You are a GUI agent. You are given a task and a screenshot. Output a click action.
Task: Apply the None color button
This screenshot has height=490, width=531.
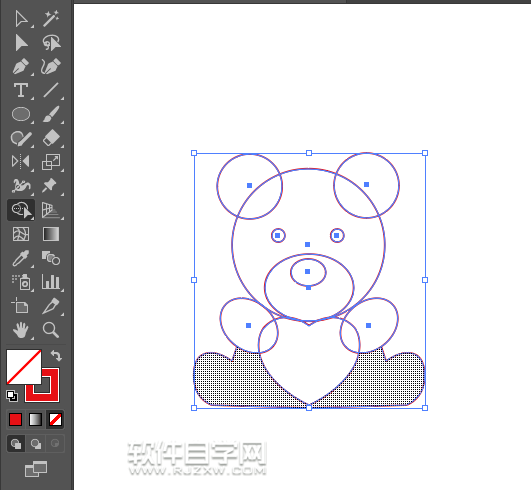pyautogui.click(x=55, y=420)
